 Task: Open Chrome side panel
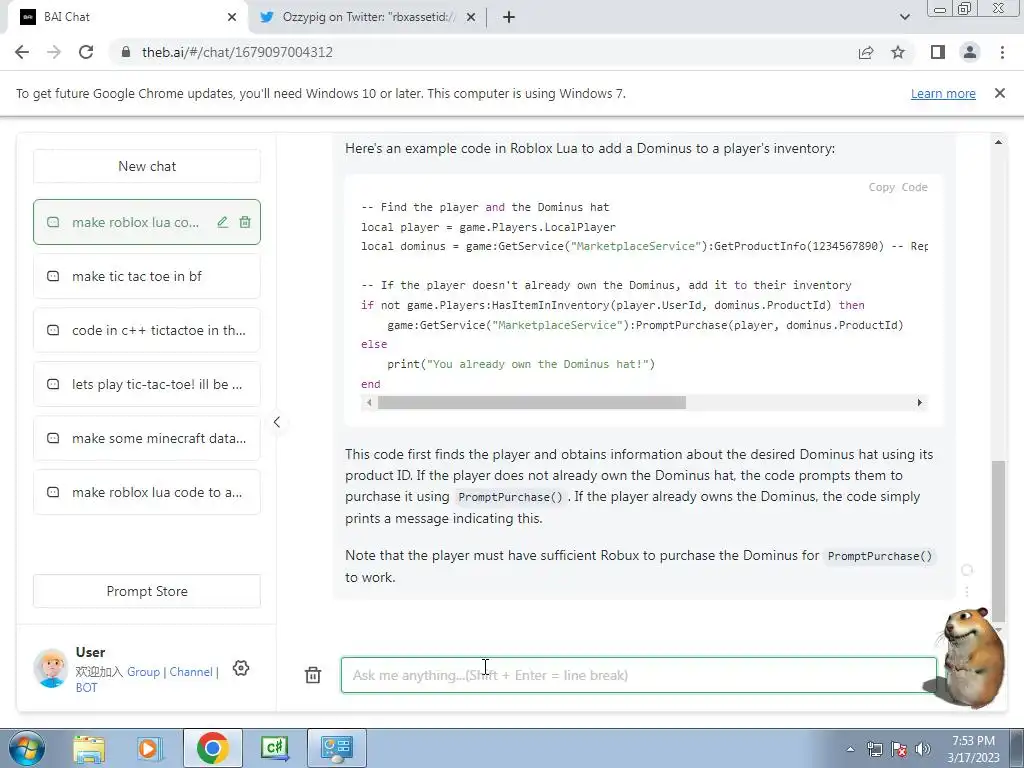938,52
